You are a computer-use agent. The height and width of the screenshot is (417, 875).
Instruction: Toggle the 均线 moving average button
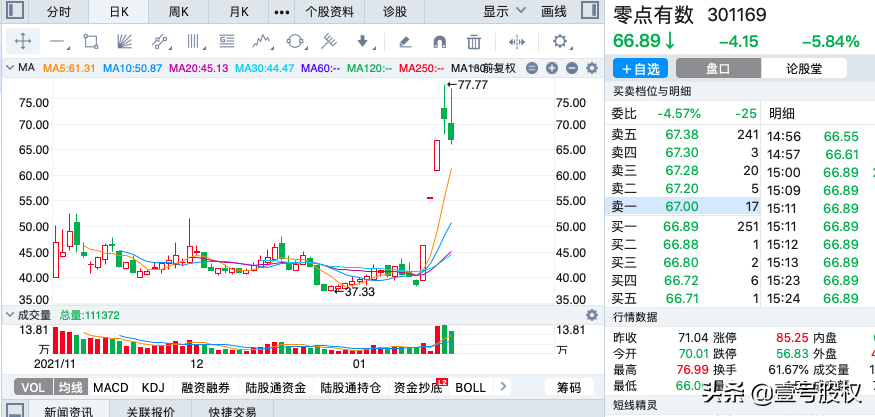[71, 387]
